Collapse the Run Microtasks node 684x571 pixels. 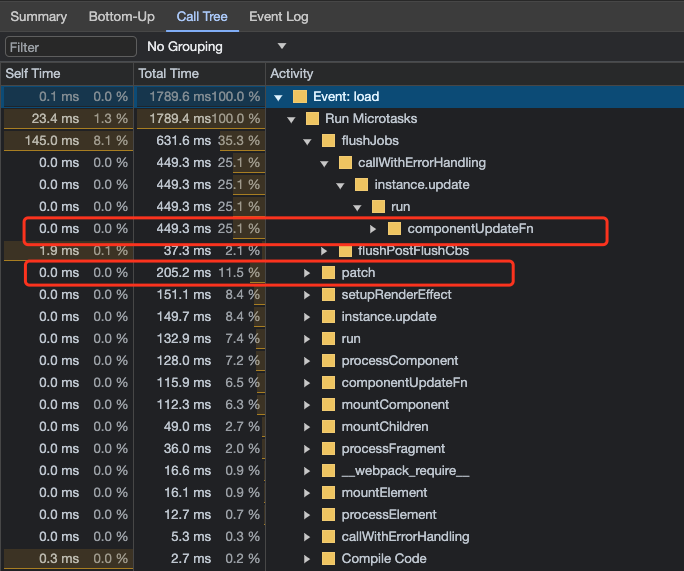pyautogui.click(x=291, y=119)
